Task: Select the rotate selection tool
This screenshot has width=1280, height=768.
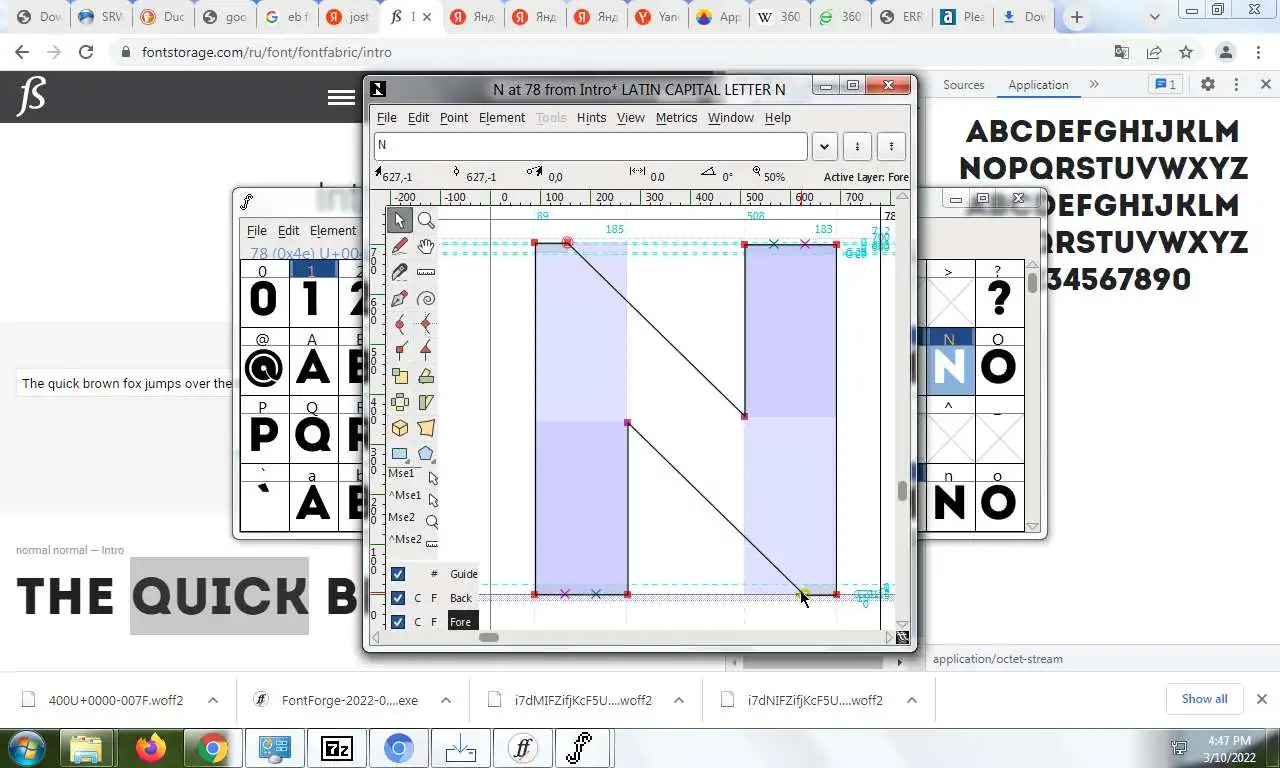Action: point(426,376)
